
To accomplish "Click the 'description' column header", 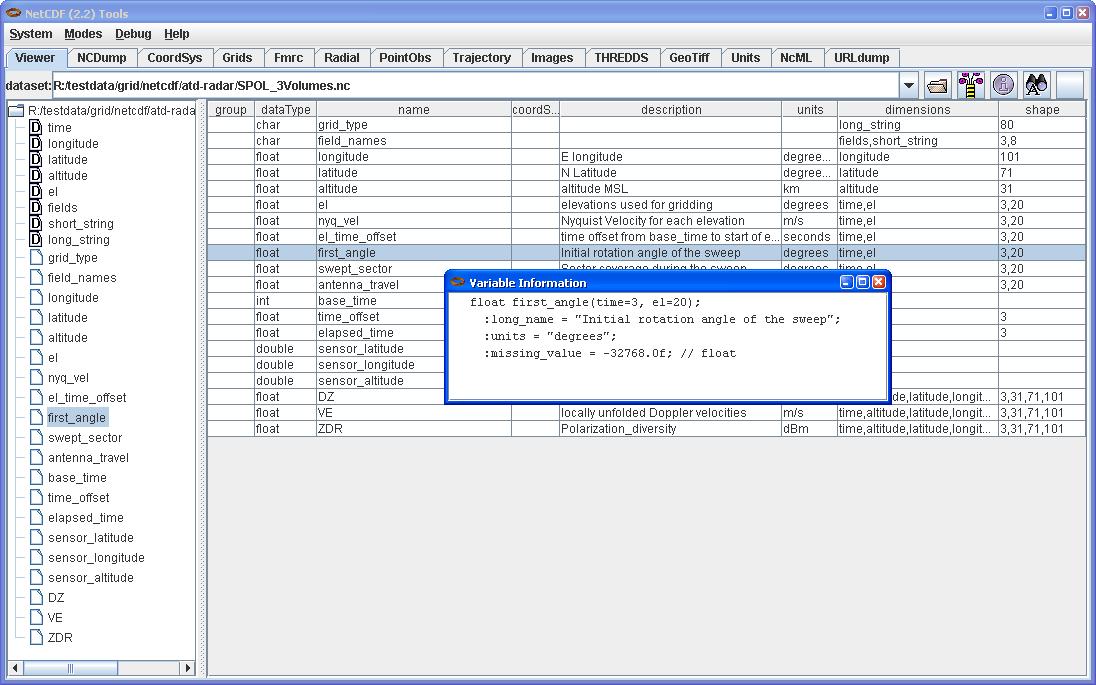I will coord(671,110).
